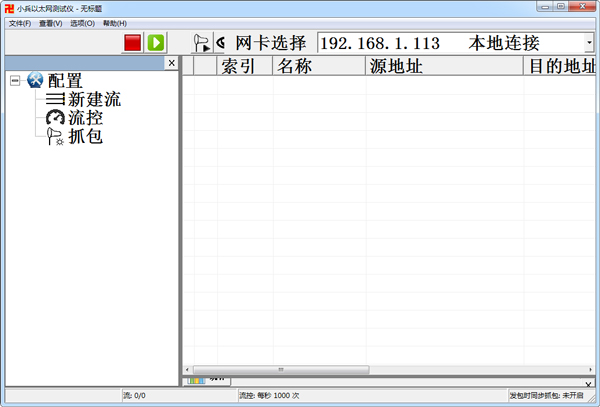The width and height of the screenshot is (600, 407).
Task: Click the application logo in title bar
Action: [x=9, y=8]
